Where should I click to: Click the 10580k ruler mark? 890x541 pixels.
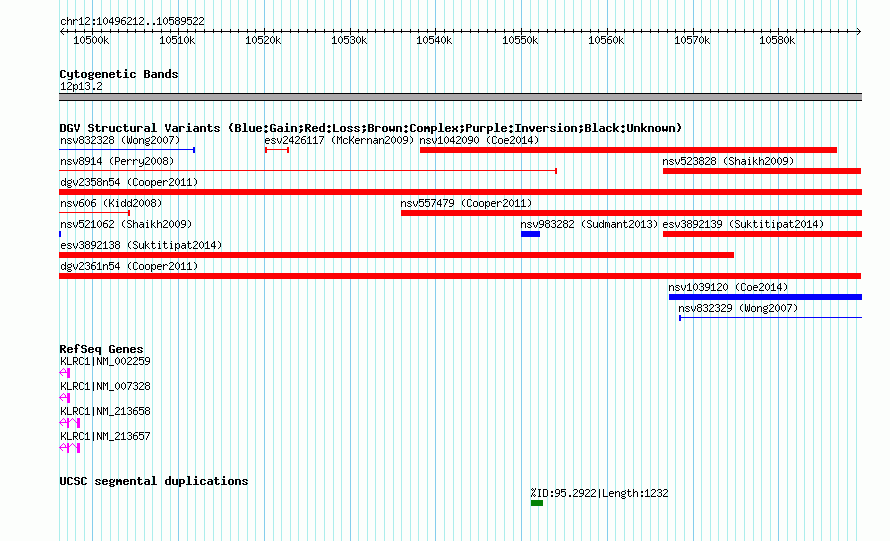point(777,40)
